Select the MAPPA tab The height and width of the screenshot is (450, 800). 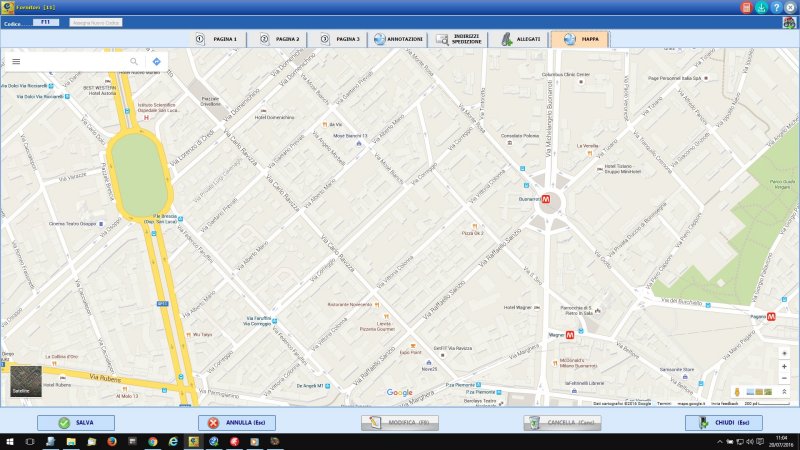[580, 39]
